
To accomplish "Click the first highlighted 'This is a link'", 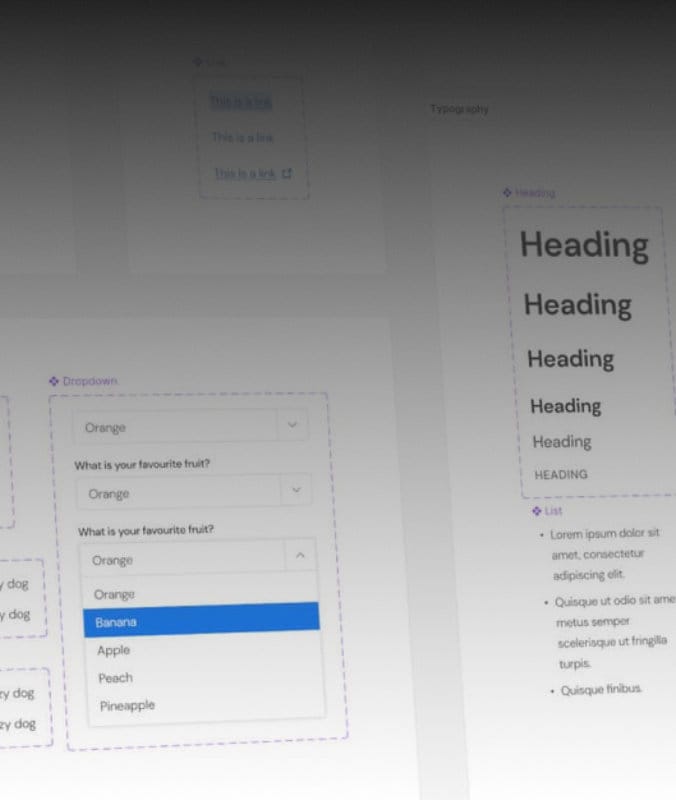I will 241,102.
